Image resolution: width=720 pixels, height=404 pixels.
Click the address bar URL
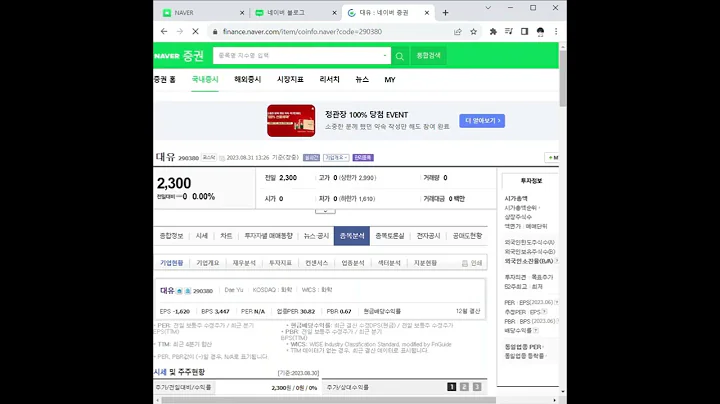click(x=302, y=32)
